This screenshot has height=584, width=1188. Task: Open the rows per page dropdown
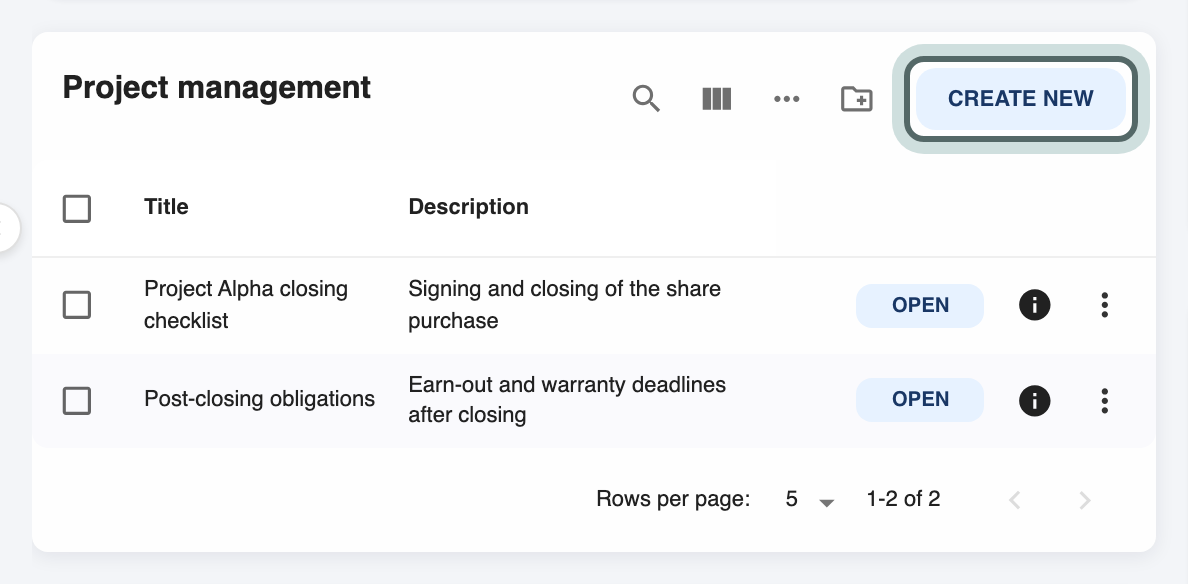pos(810,499)
